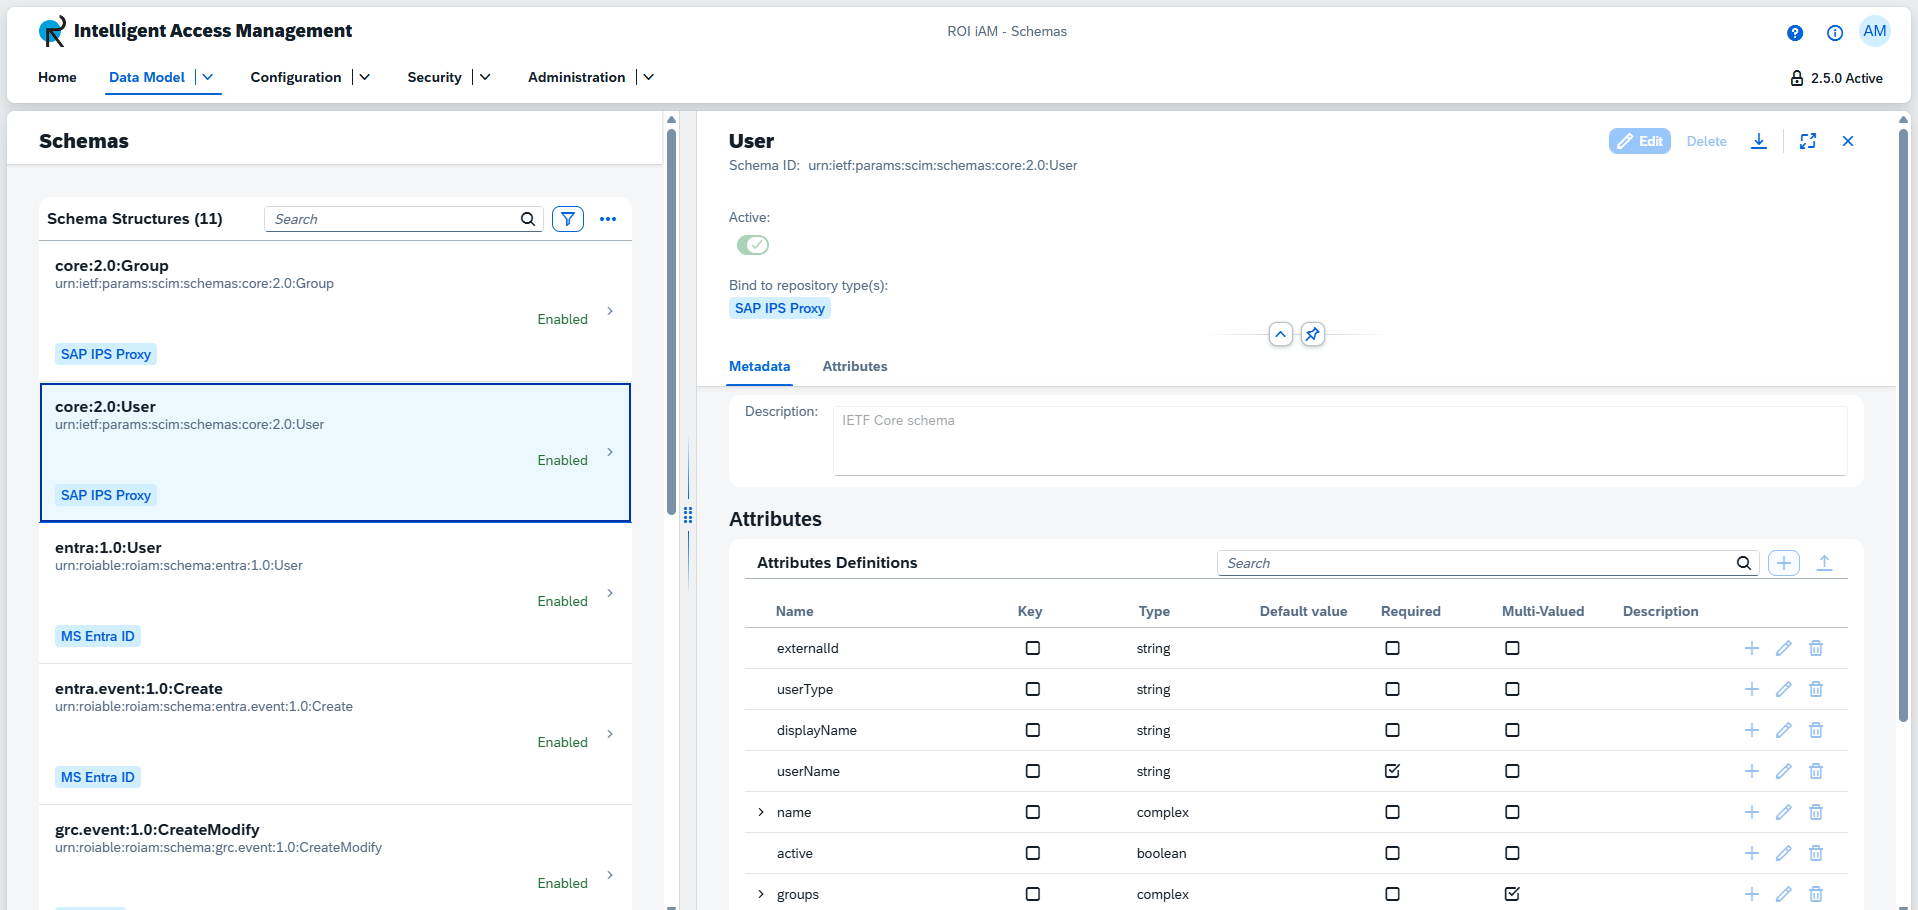
Task: Switch to the Attributes tab
Action: click(x=854, y=366)
